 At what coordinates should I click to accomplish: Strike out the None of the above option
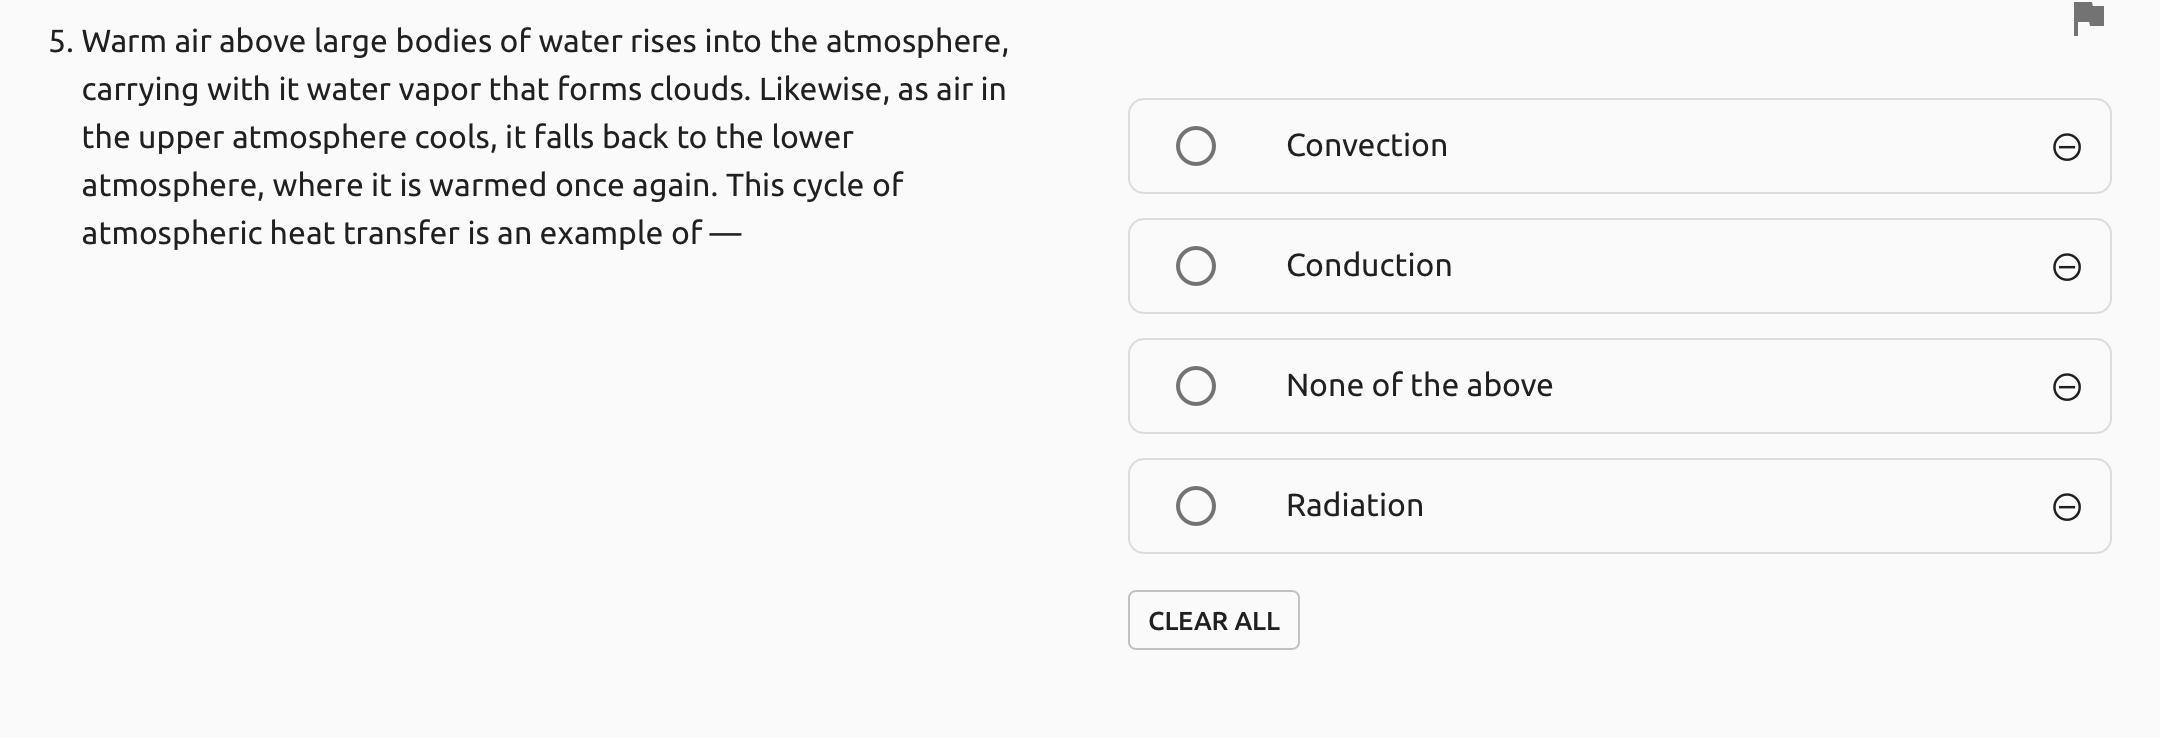tap(2066, 387)
